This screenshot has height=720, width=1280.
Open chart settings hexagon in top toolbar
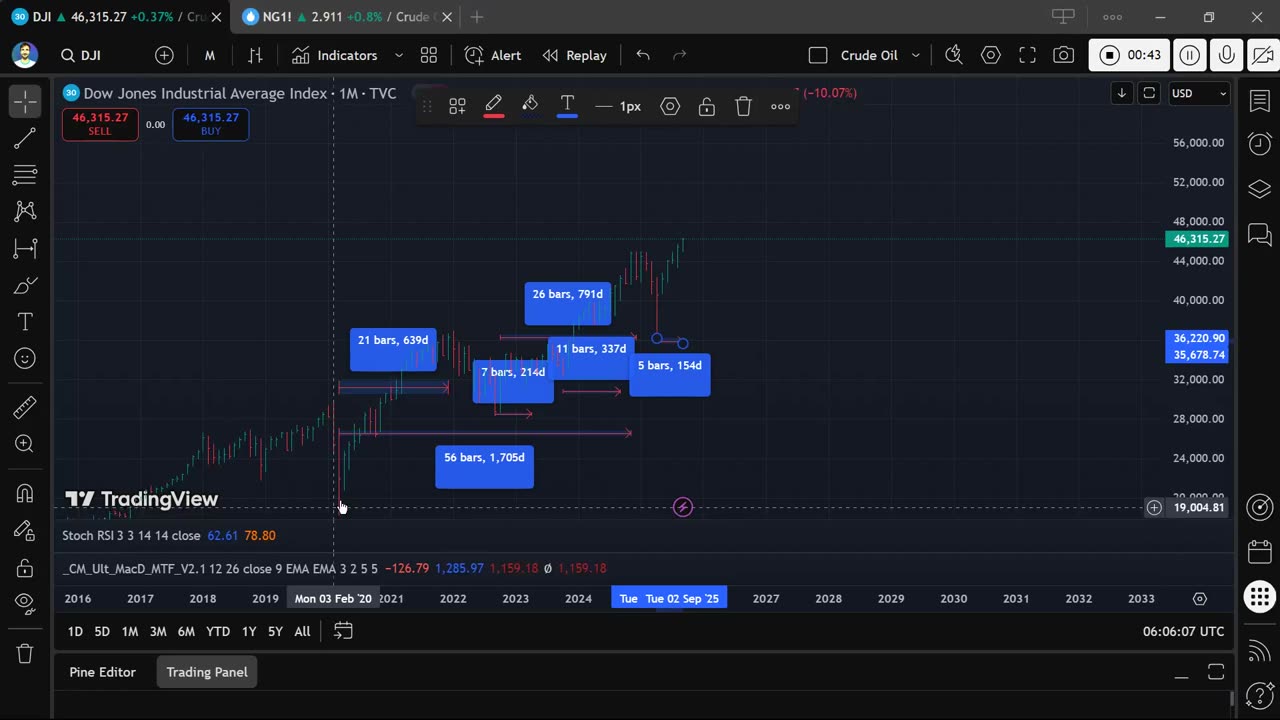pos(991,55)
